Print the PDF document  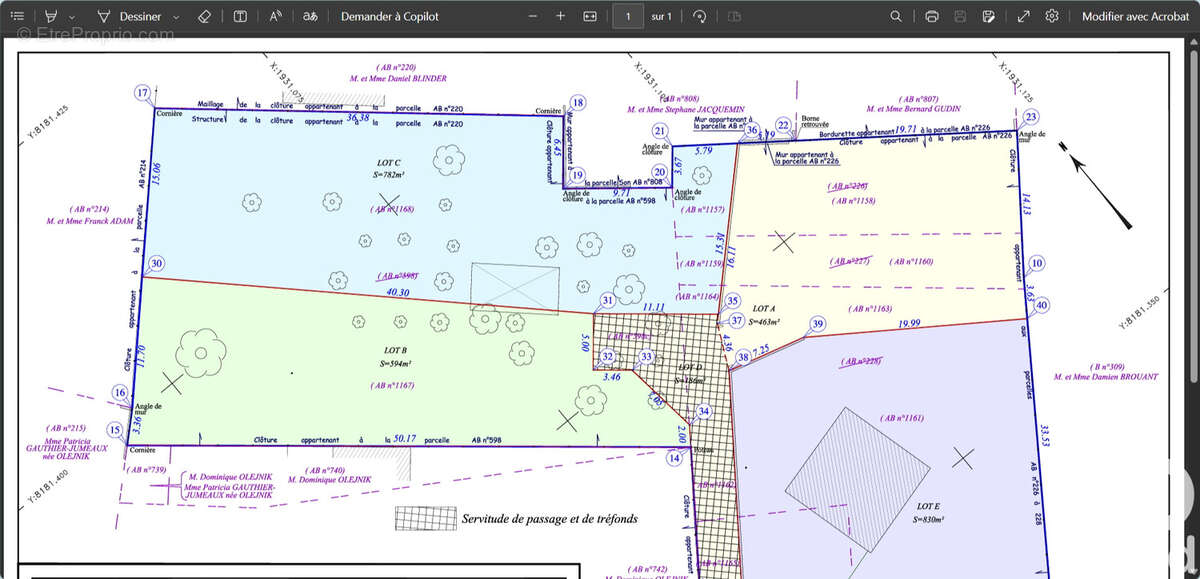tap(932, 17)
